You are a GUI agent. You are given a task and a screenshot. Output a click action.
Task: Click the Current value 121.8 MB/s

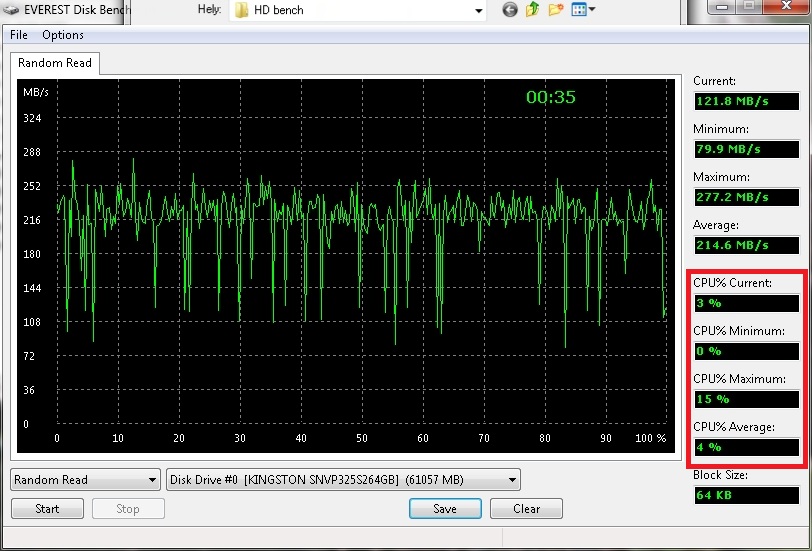pos(747,101)
